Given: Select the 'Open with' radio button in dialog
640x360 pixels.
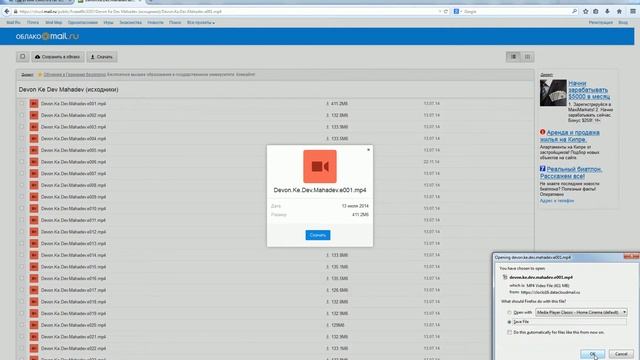Looking at the screenshot, I should coord(509,313).
